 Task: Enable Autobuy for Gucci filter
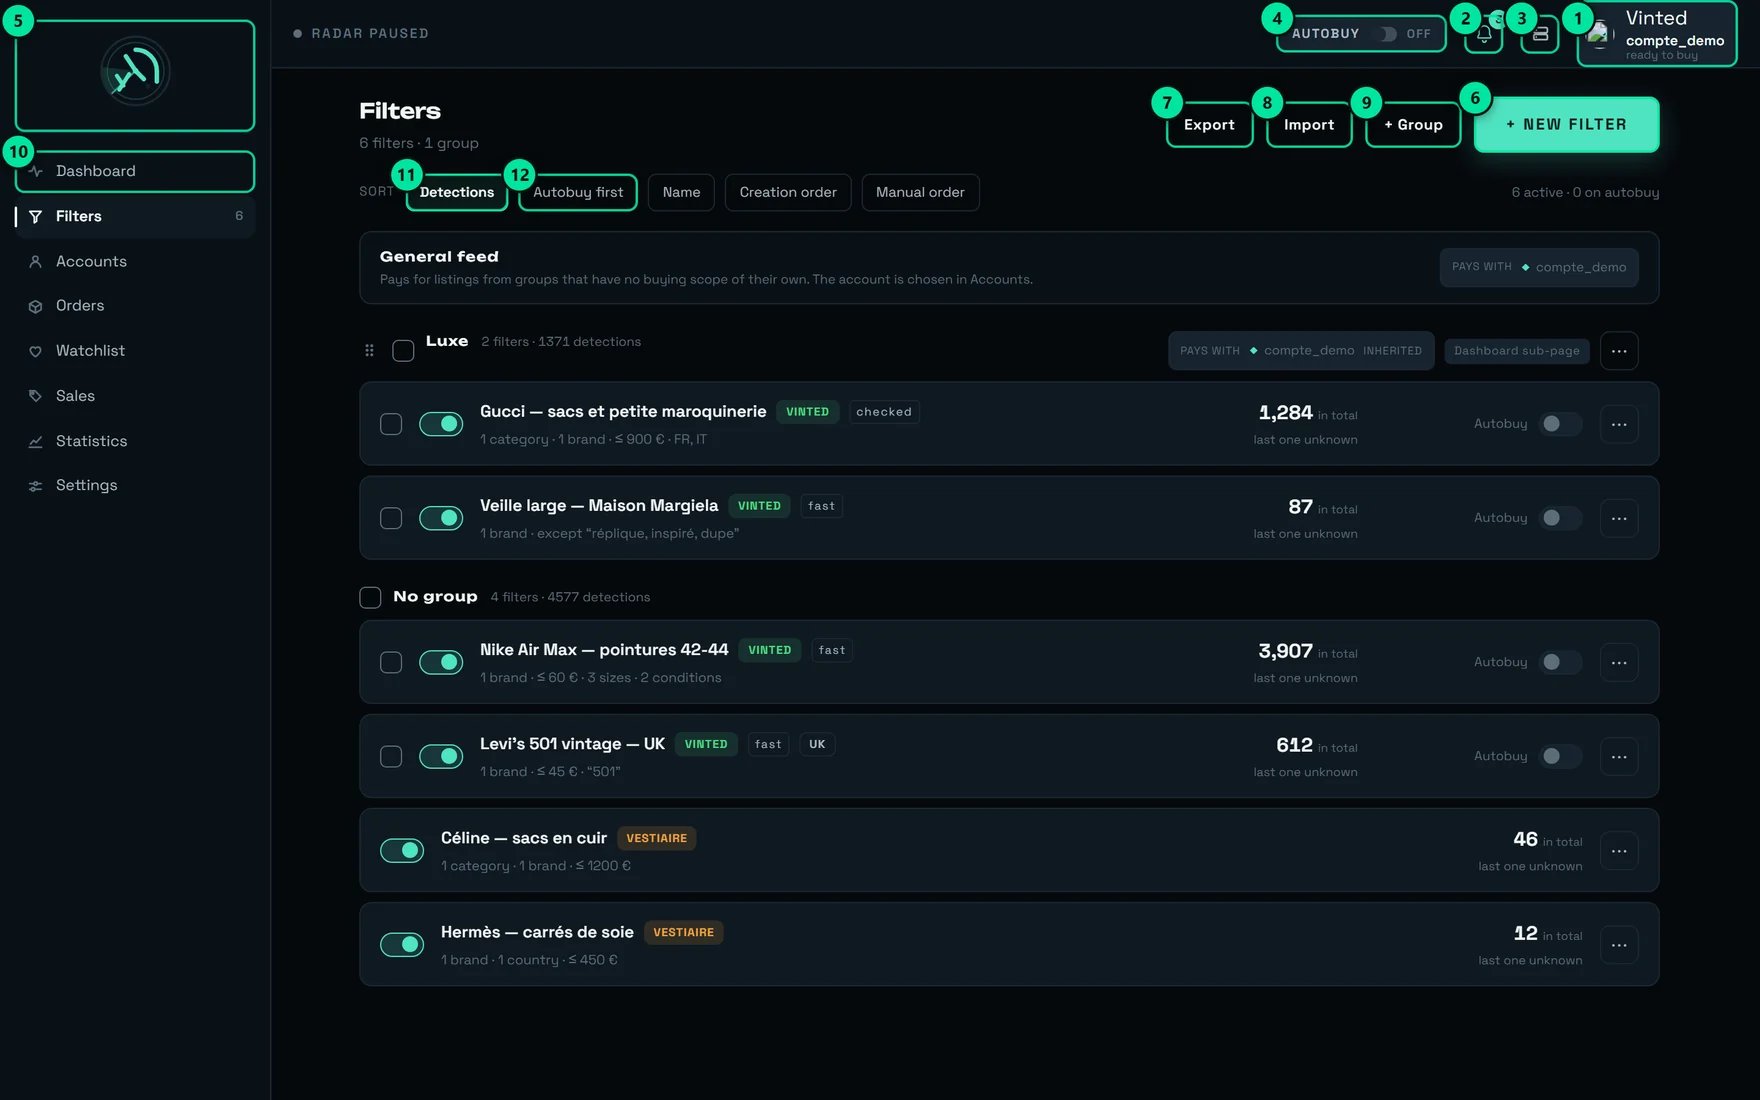(1560, 424)
